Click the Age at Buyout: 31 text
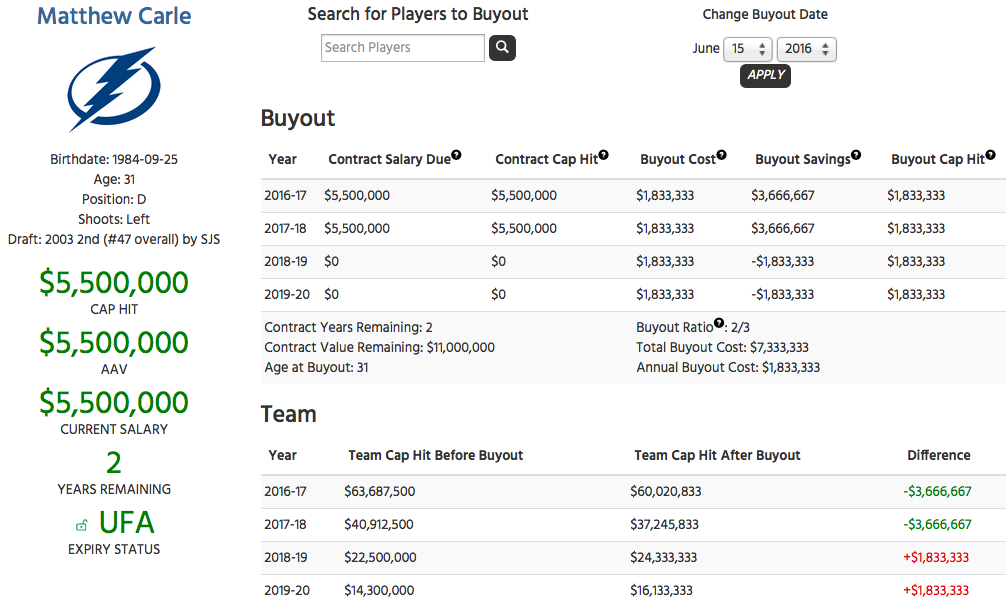 pyautogui.click(x=316, y=368)
